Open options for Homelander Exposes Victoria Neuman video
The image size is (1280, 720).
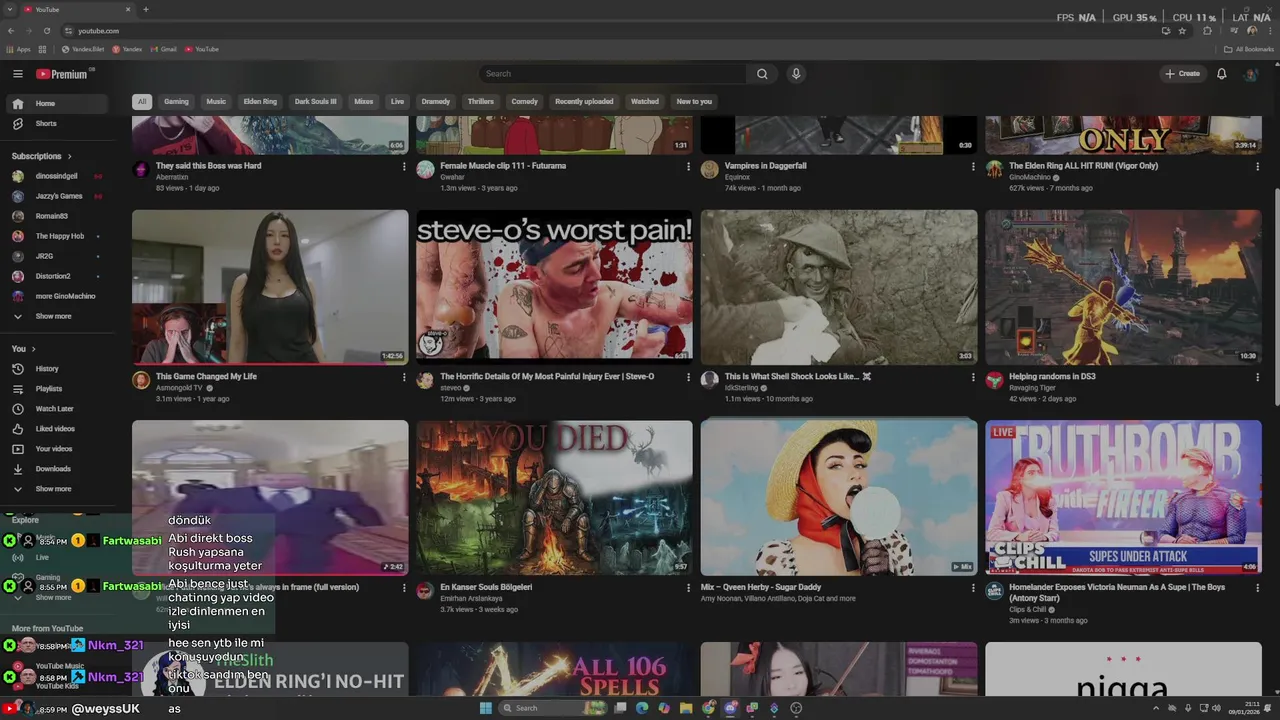pos(1257,588)
